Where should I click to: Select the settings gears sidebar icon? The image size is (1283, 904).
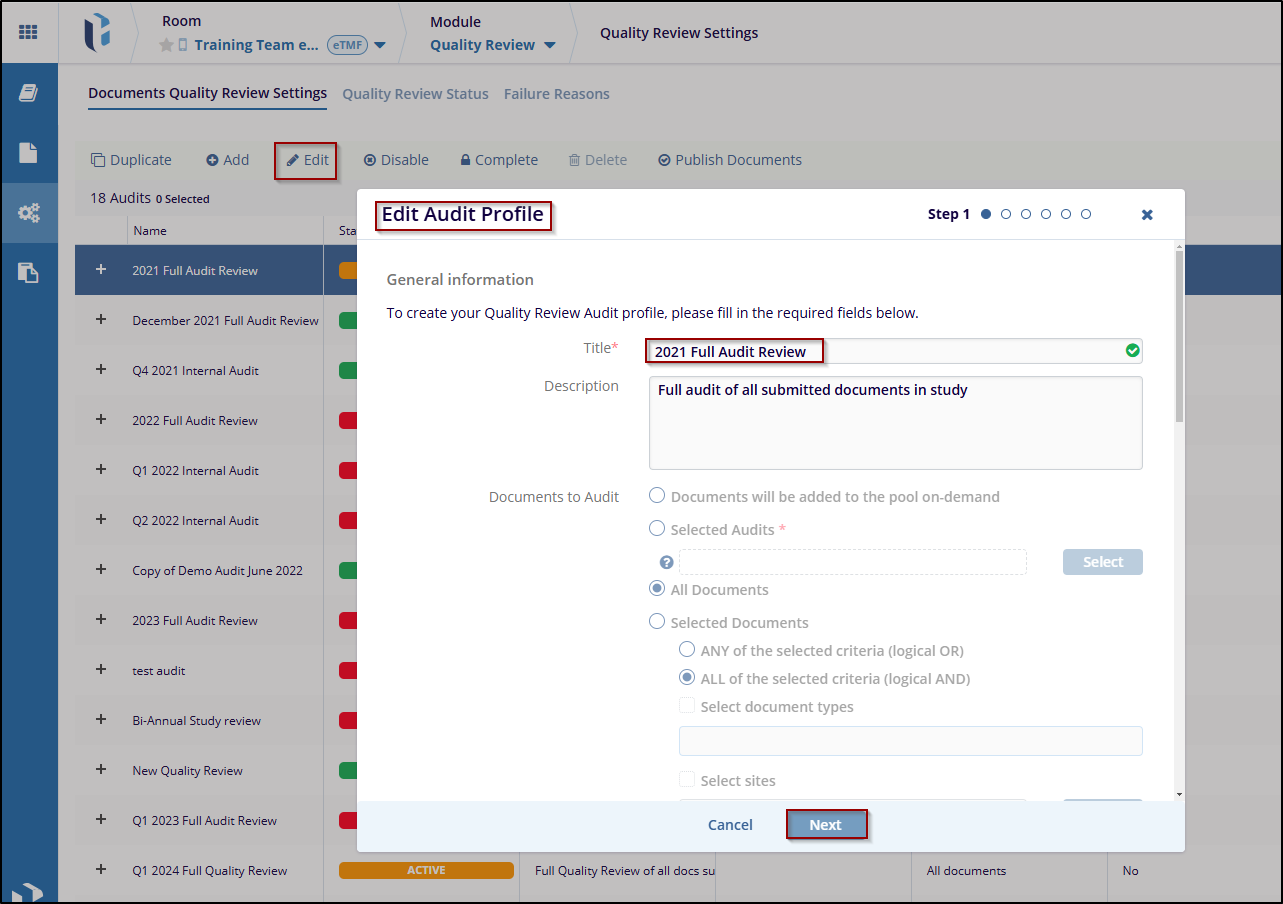click(28, 212)
